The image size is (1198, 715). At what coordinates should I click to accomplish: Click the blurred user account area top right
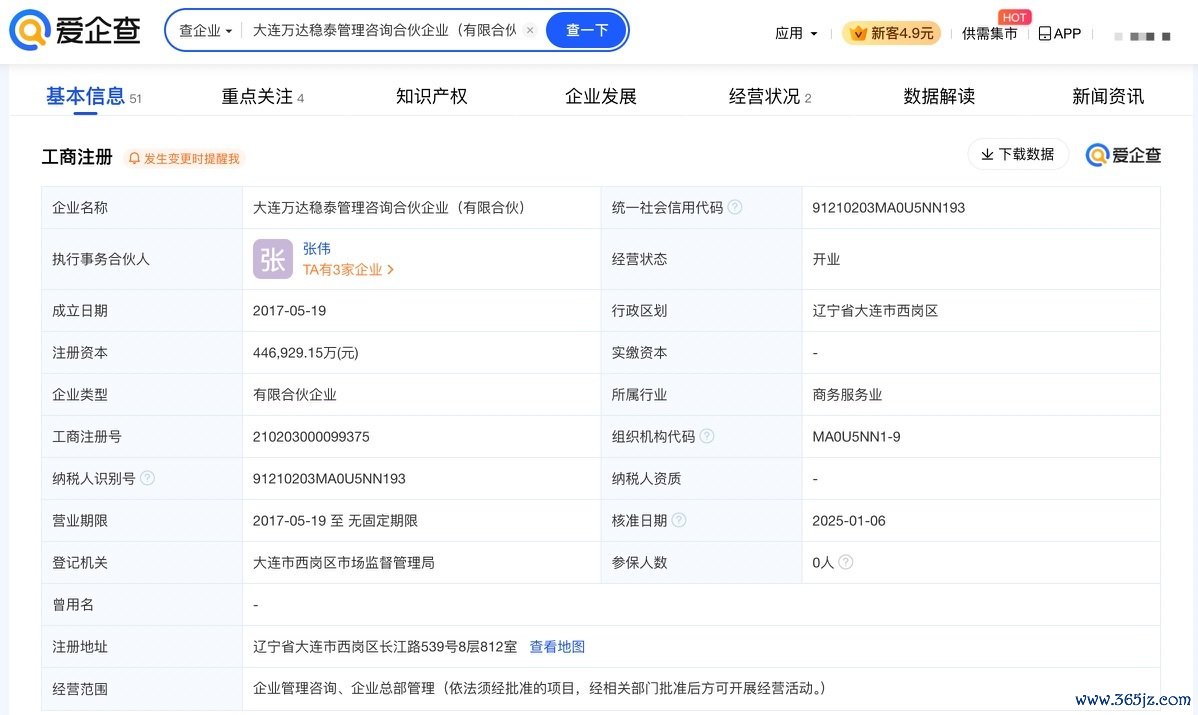1142,36
